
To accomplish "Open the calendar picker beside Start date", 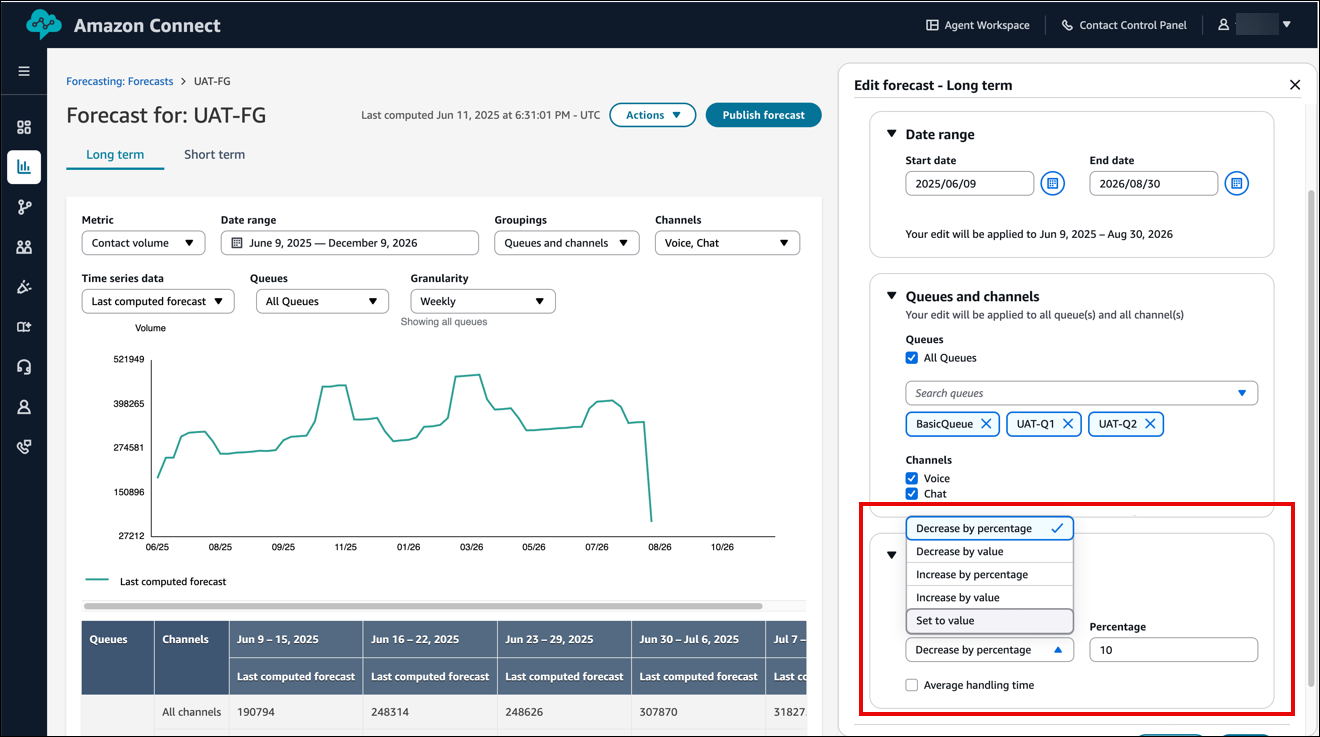I will [1052, 183].
